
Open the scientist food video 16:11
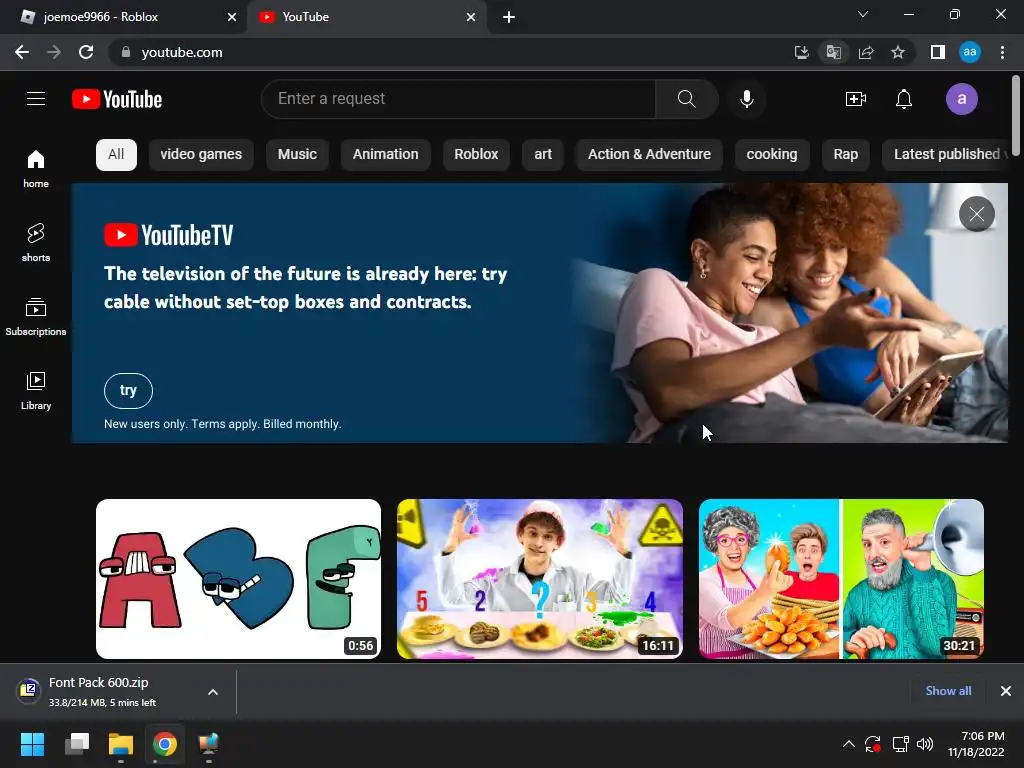(x=540, y=579)
